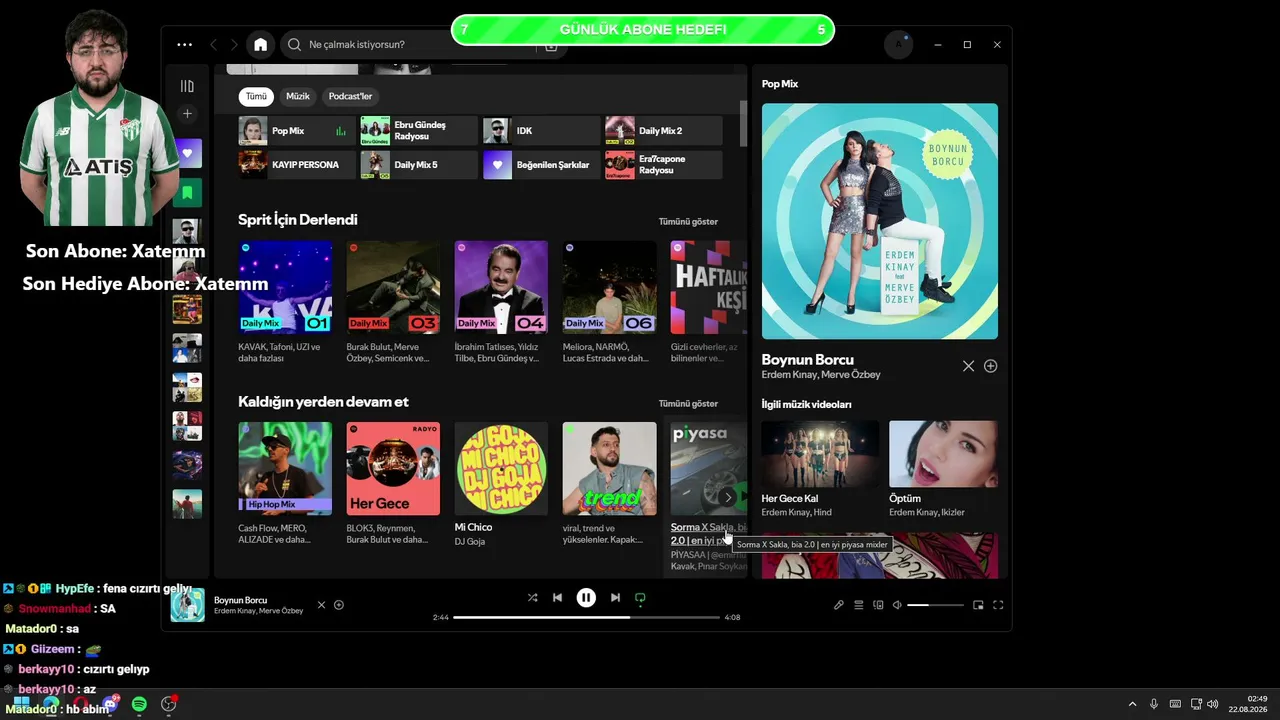1280x720 pixels.
Task: Create a new playlist with the plus icon
Action: pos(187,114)
